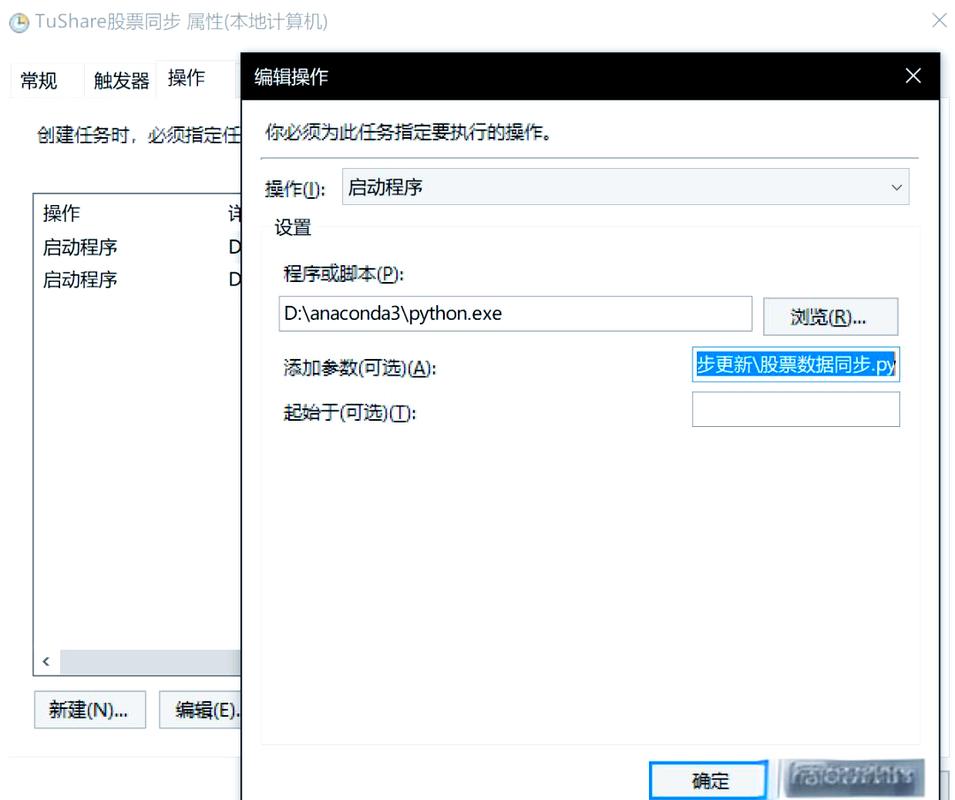Click the 编辑(E) button in properties window

click(x=200, y=709)
